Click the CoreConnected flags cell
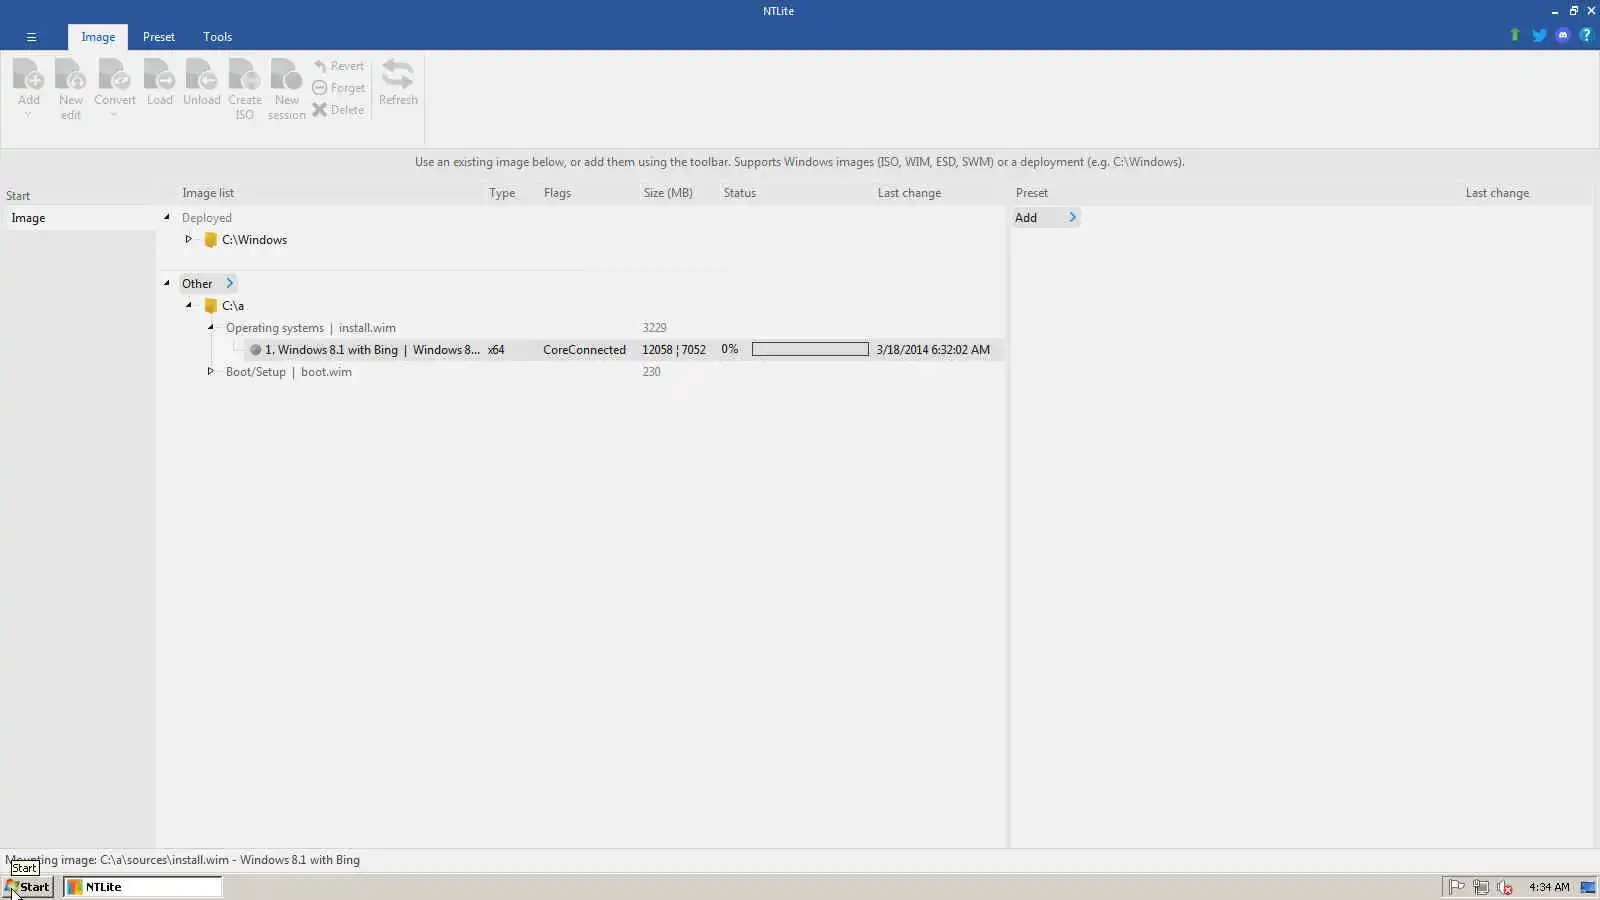 584,350
